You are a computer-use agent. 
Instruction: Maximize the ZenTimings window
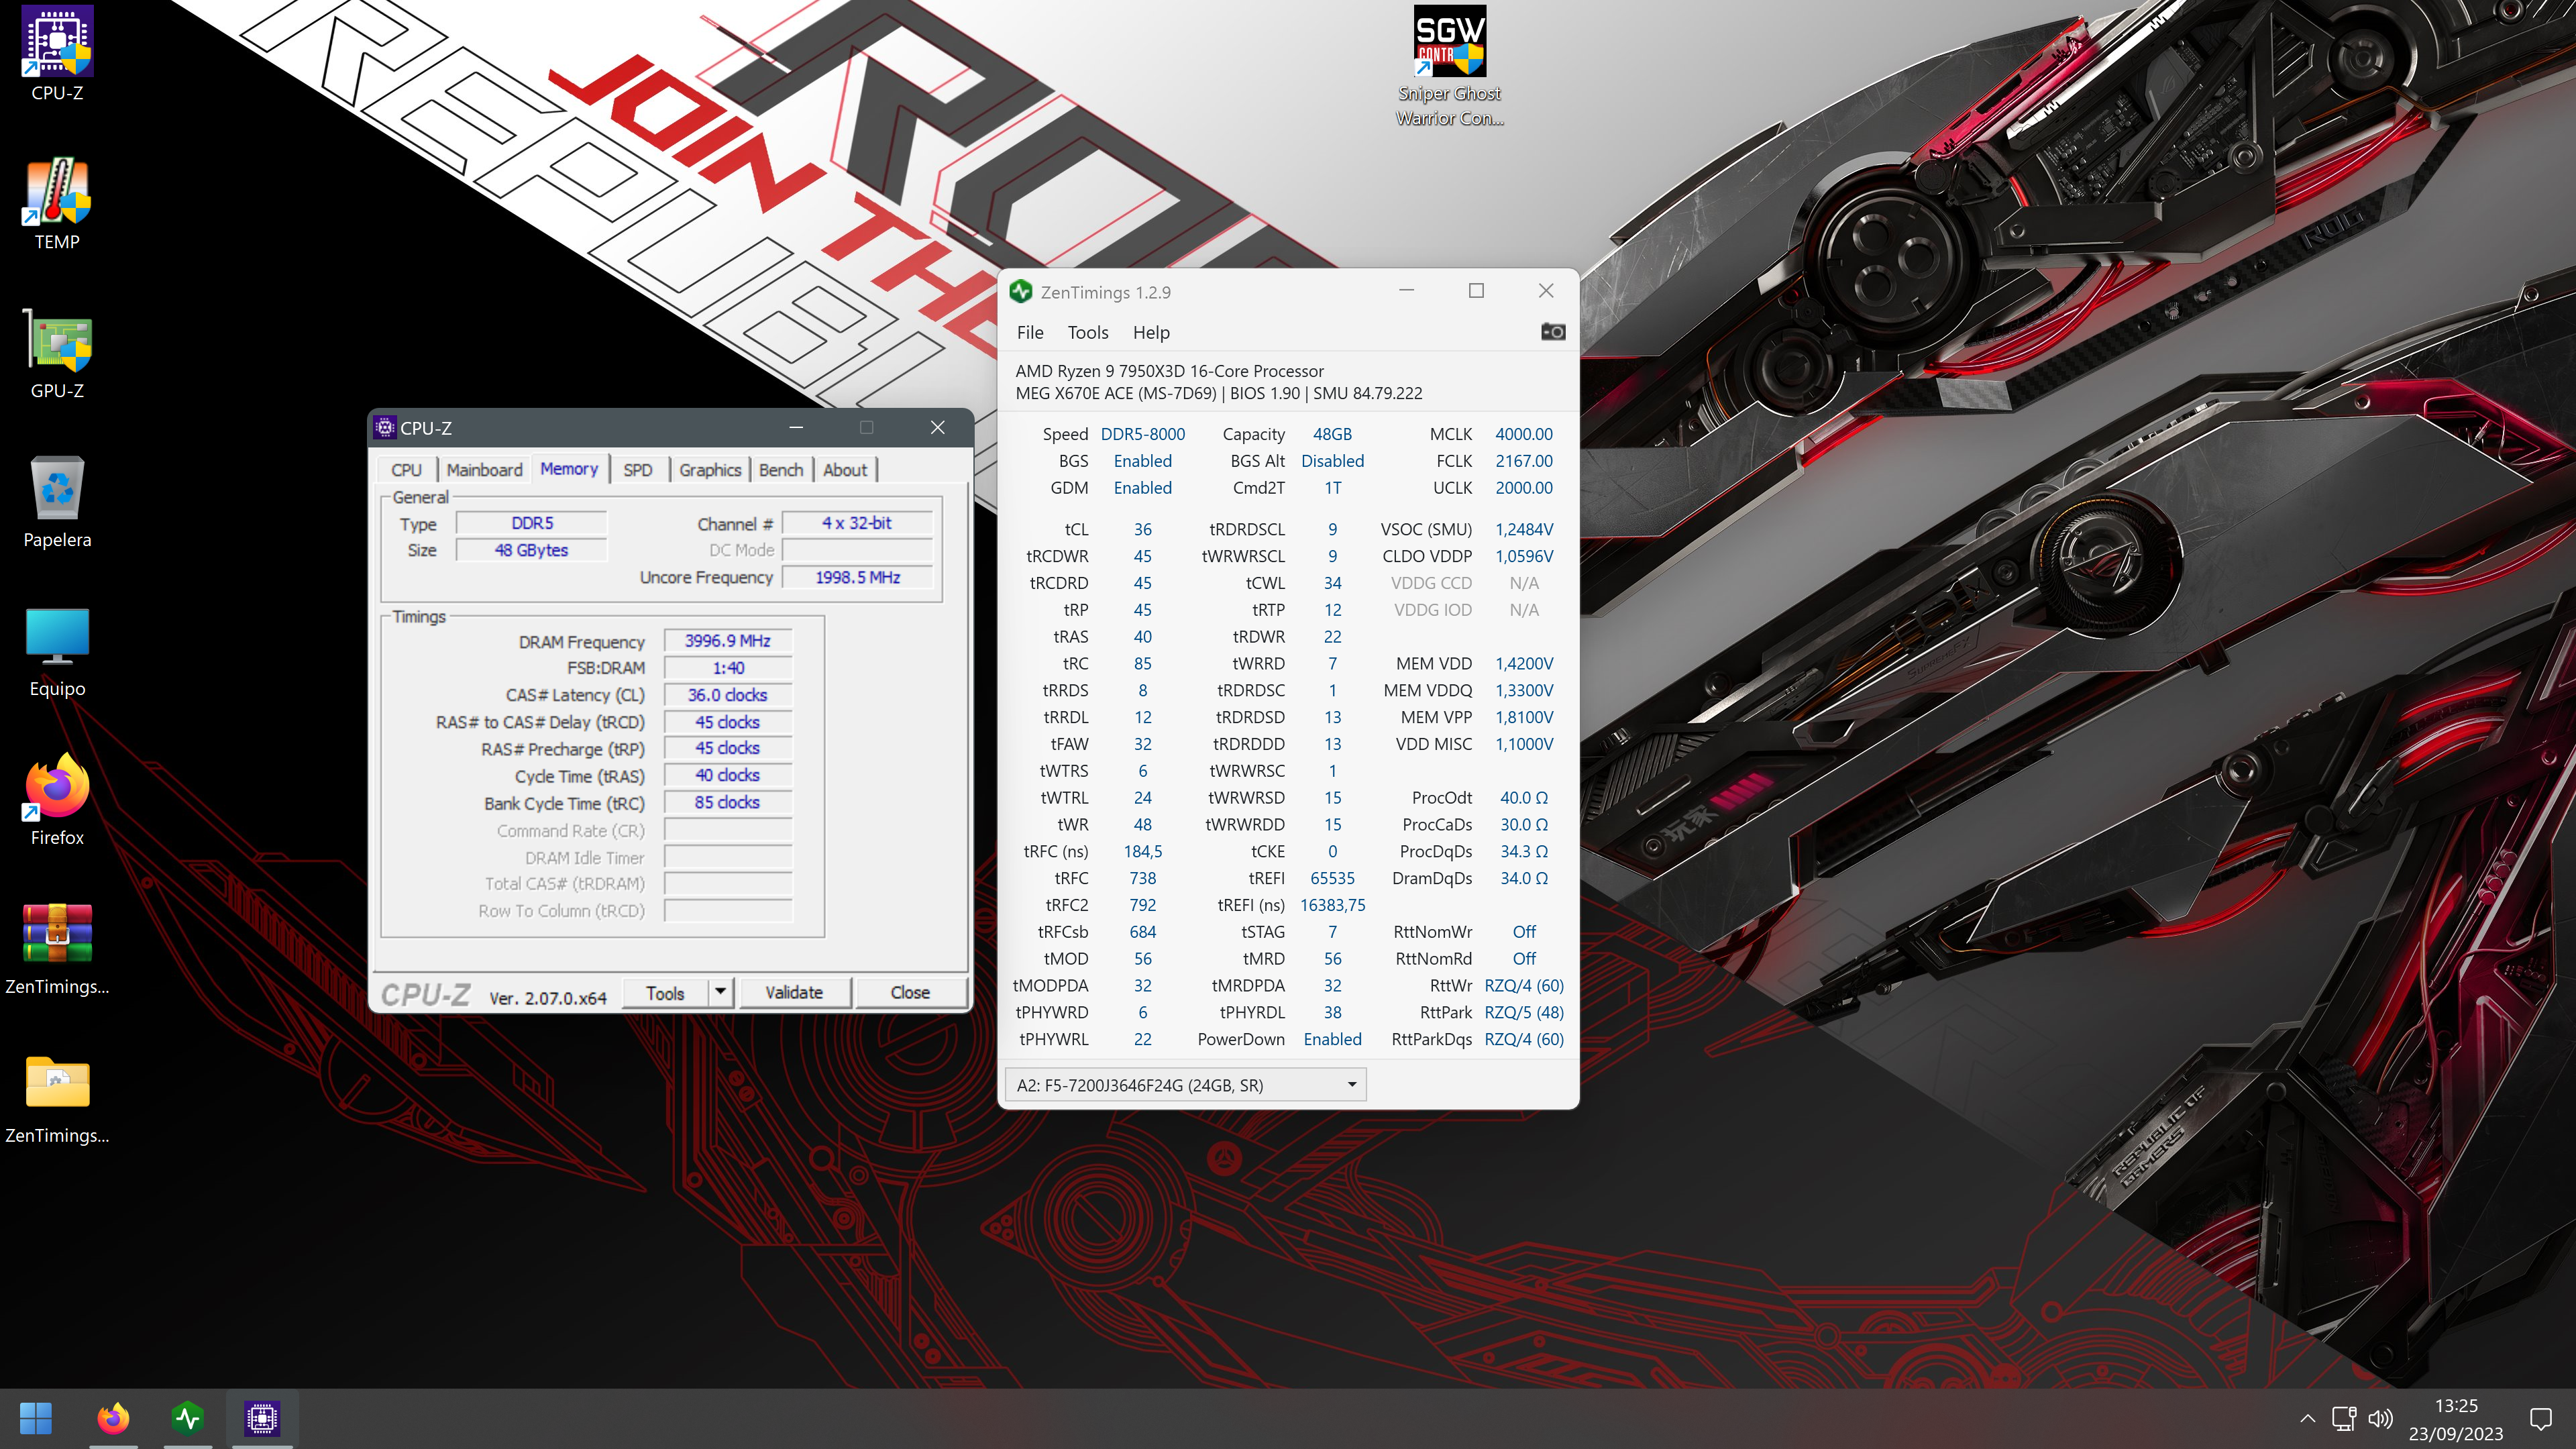coord(1476,291)
